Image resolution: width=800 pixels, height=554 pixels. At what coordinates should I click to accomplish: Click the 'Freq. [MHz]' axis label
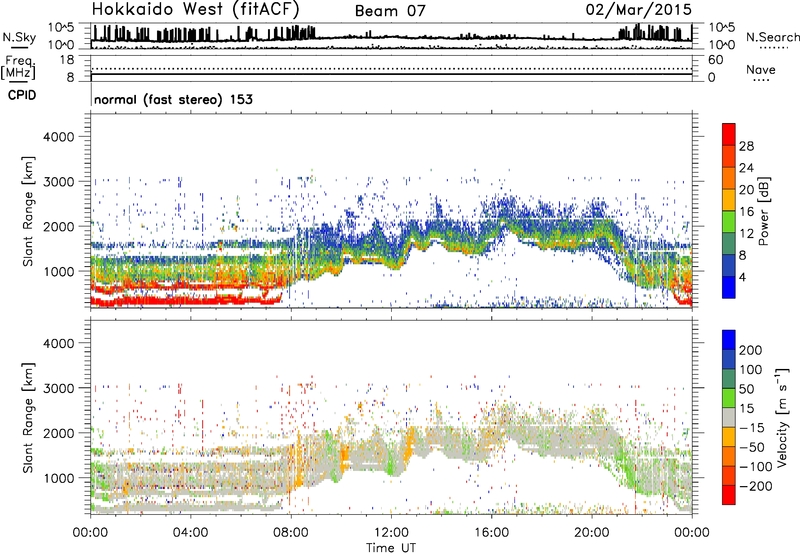(19, 68)
